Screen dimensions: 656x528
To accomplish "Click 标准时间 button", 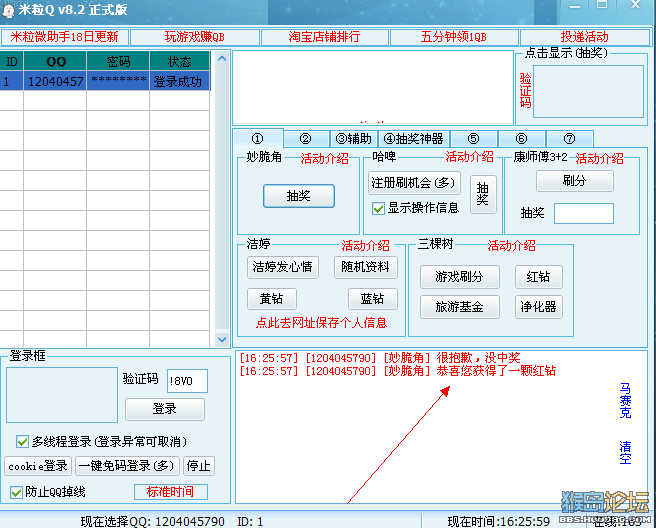I will click(x=171, y=492).
